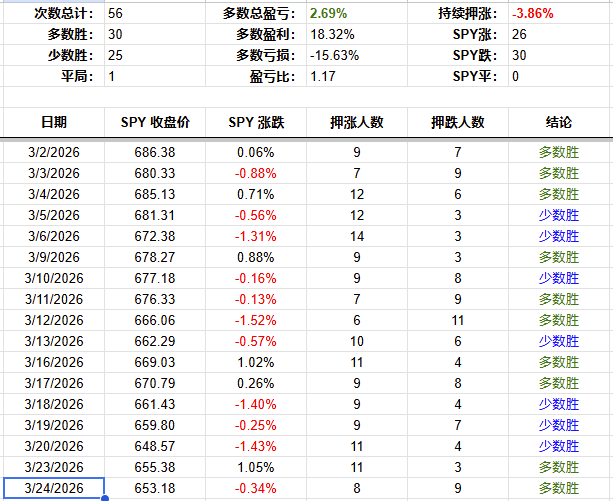Click the 持续押涨 label cell
Screen dimensions: 613x501
coord(458,14)
